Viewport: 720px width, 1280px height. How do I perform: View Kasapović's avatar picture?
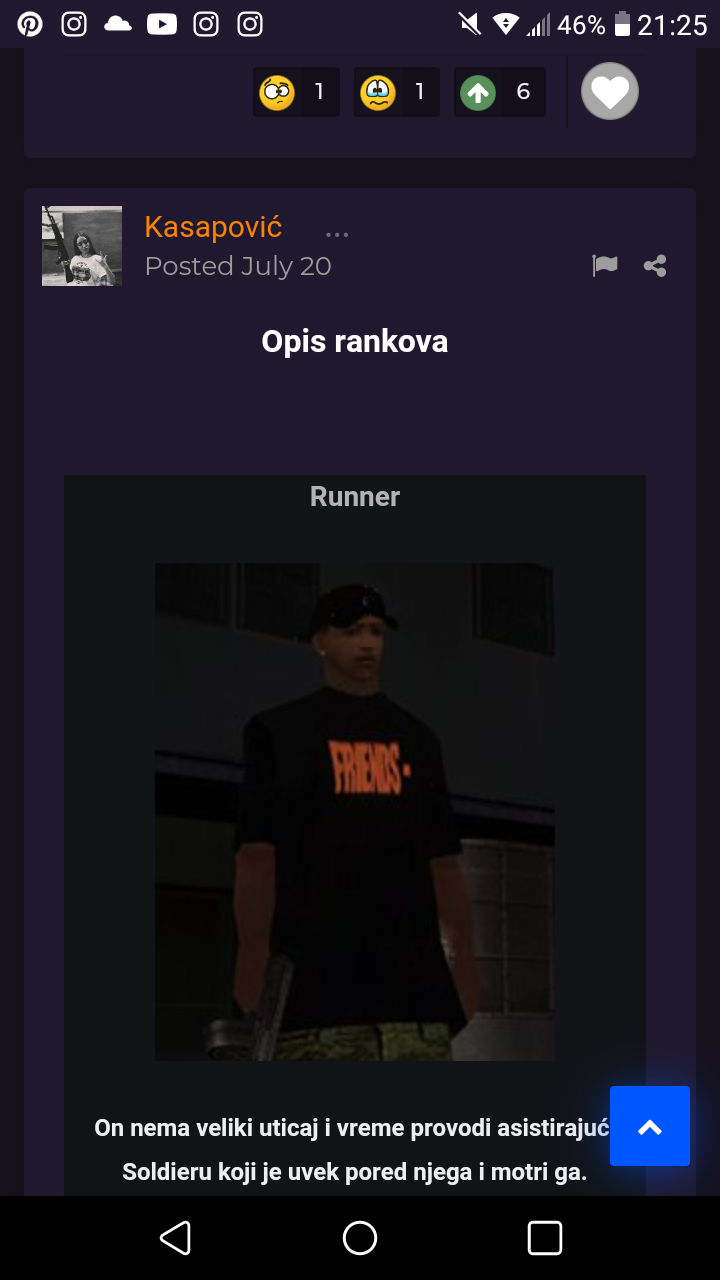pos(82,246)
